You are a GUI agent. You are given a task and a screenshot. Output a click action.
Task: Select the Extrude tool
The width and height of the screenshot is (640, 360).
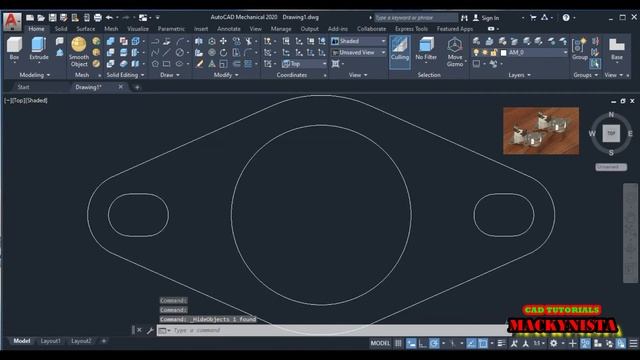(x=39, y=49)
